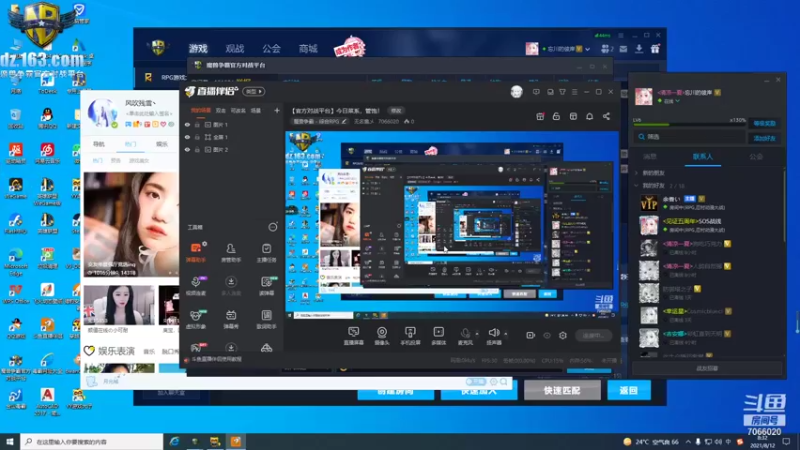The image size is (800, 450).
Task: Click the streamer avatar in 直播伴侣 title bar
Action: coord(516,92)
